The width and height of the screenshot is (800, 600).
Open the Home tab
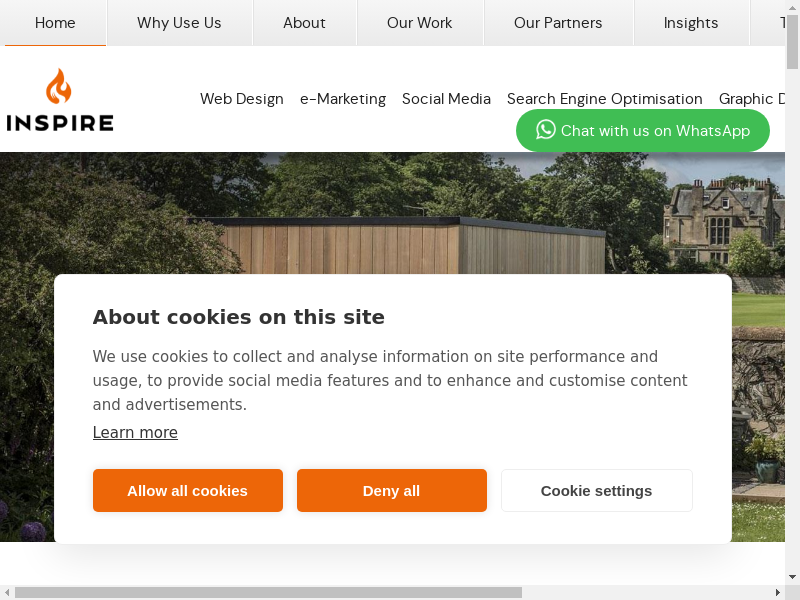point(55,23)
